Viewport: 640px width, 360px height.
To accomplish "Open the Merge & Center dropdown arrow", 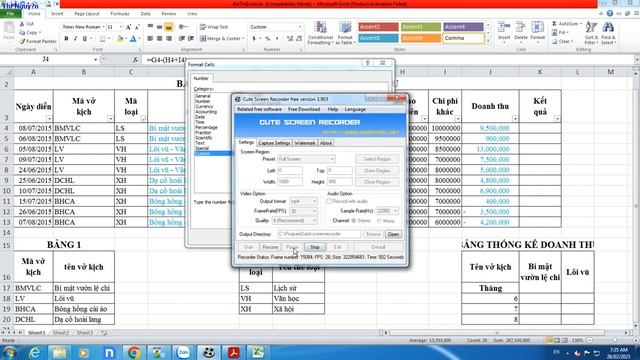I will click(243, 39).
